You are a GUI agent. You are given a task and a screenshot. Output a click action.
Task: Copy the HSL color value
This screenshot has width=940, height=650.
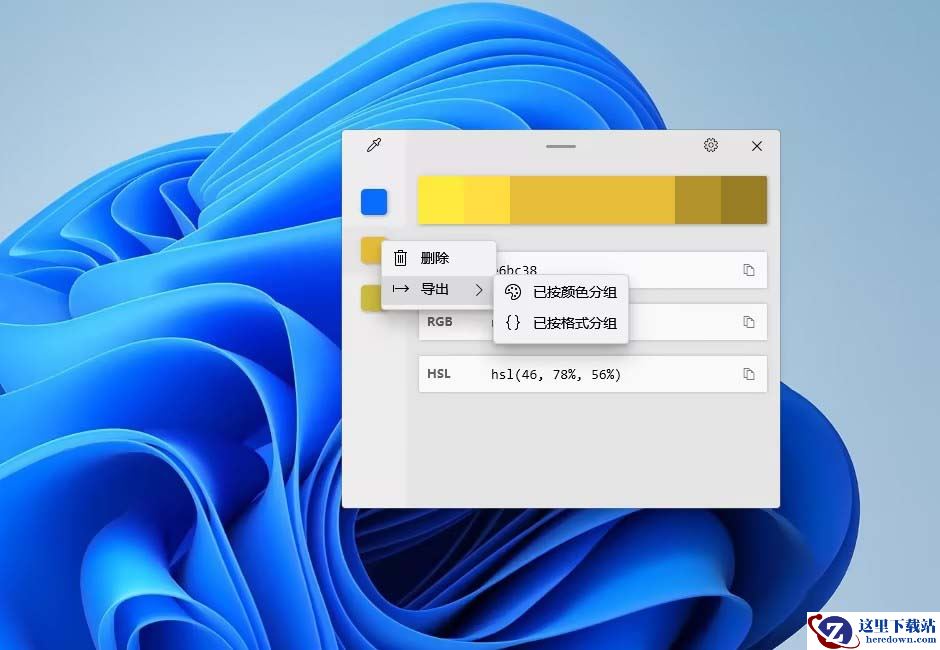pos(748,374)
